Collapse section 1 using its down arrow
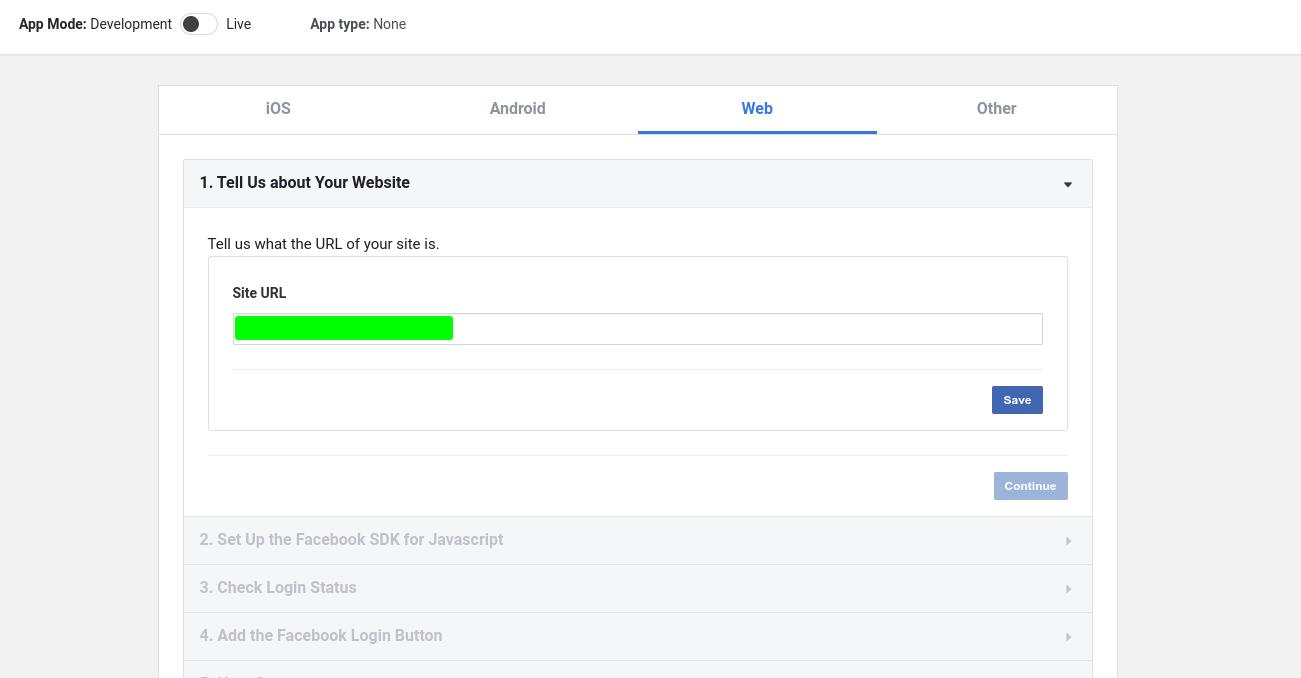This screenshot has height=678, width=1301. (x=1067, y=184)
